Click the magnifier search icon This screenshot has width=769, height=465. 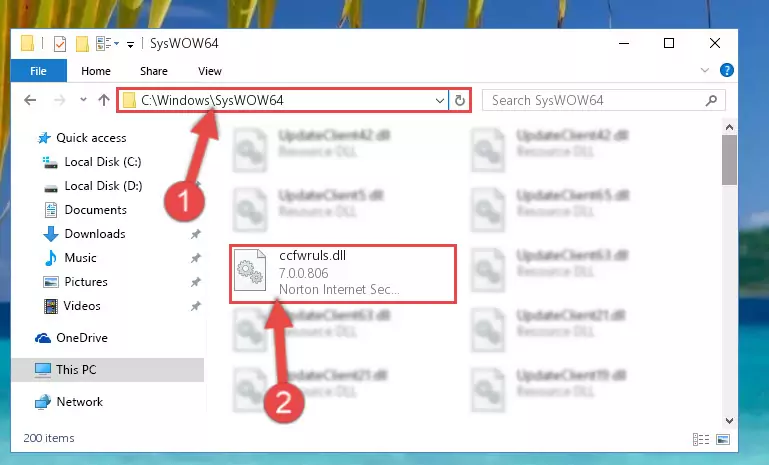tap(711, 101)
